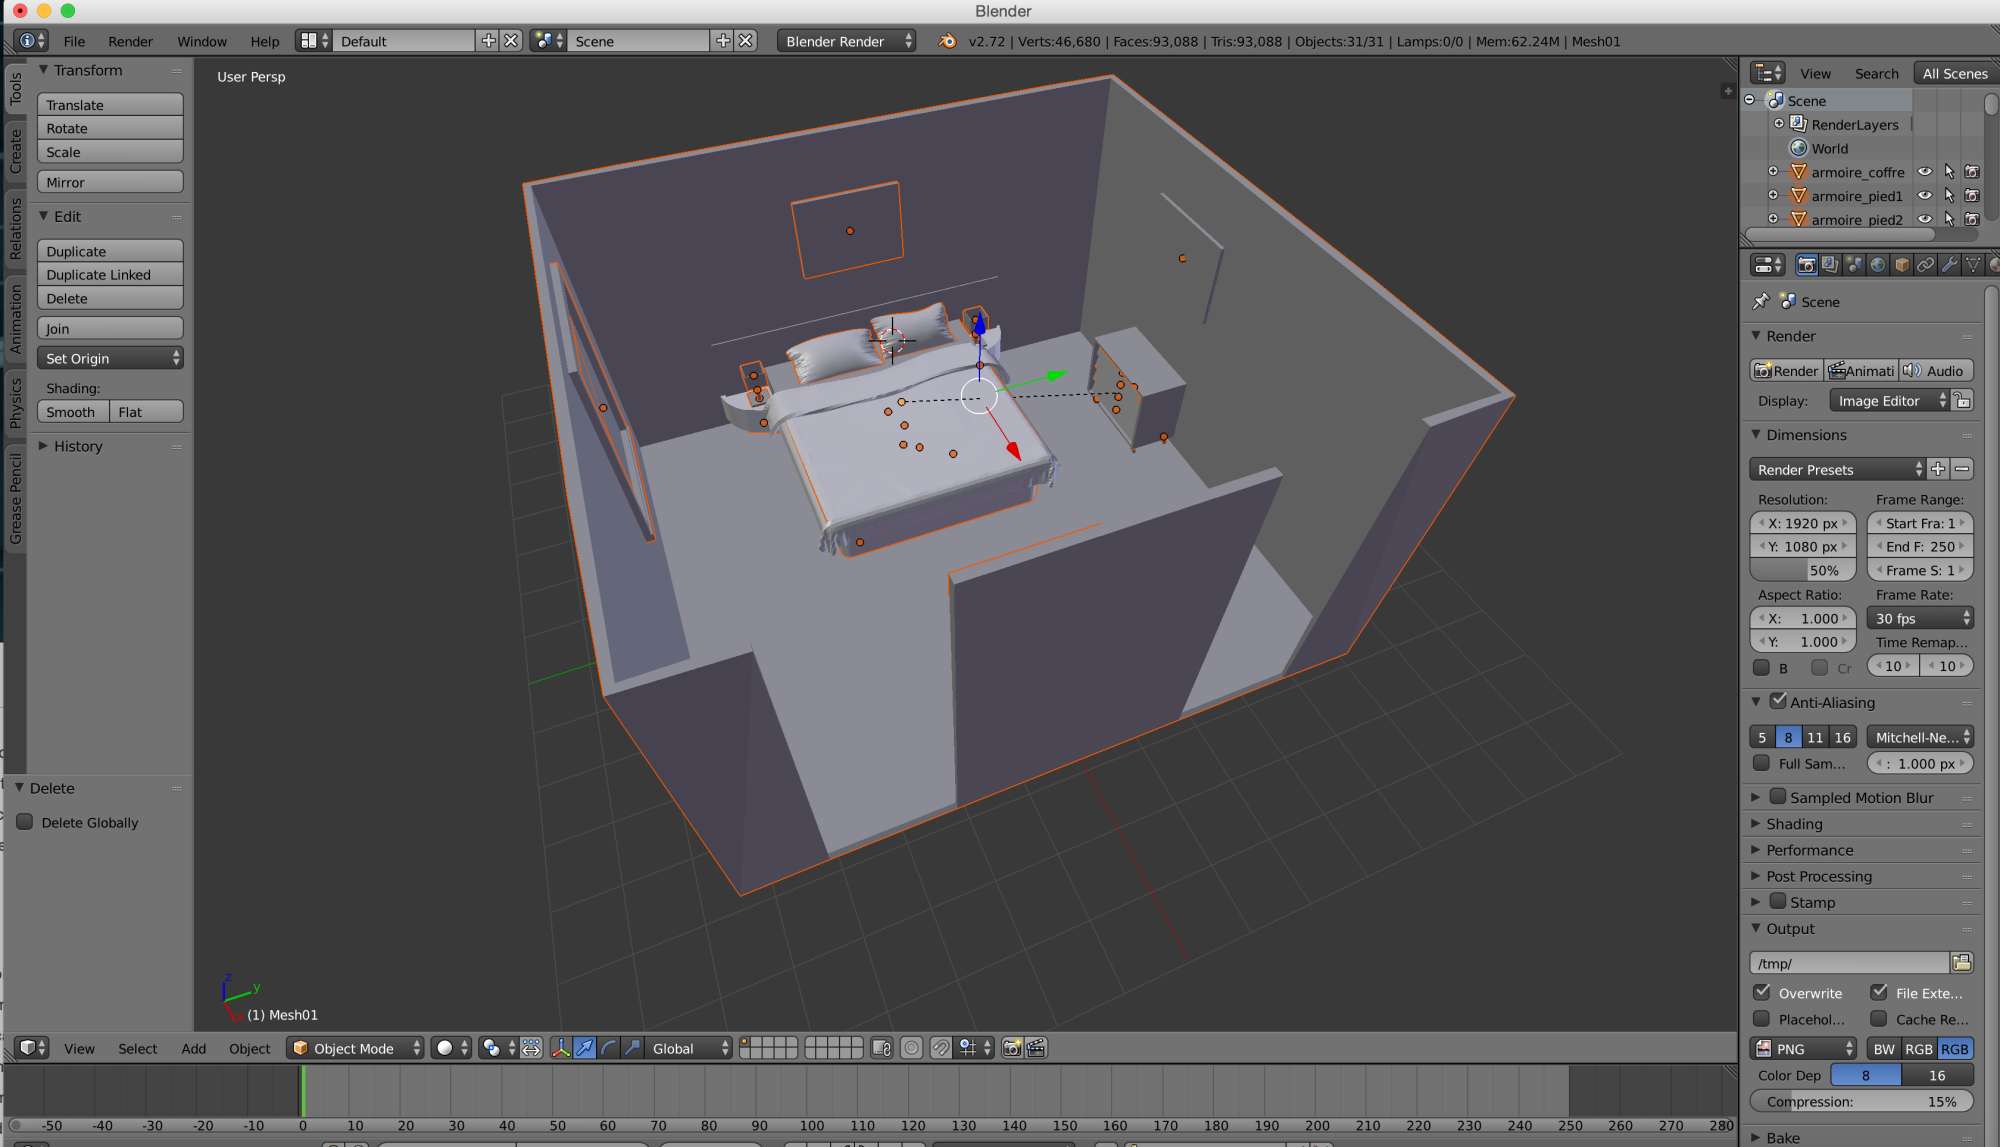Open the Set Origin dropdown

tap(110, 358)
